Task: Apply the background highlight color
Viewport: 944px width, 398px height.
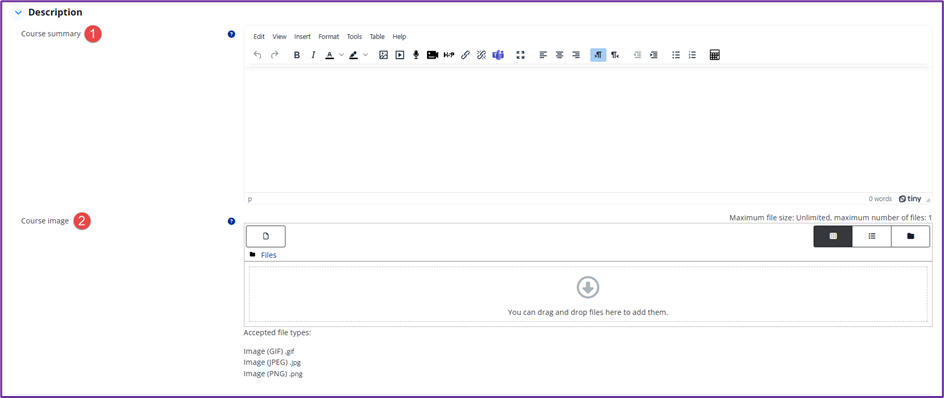Action: tap(353, 55)
